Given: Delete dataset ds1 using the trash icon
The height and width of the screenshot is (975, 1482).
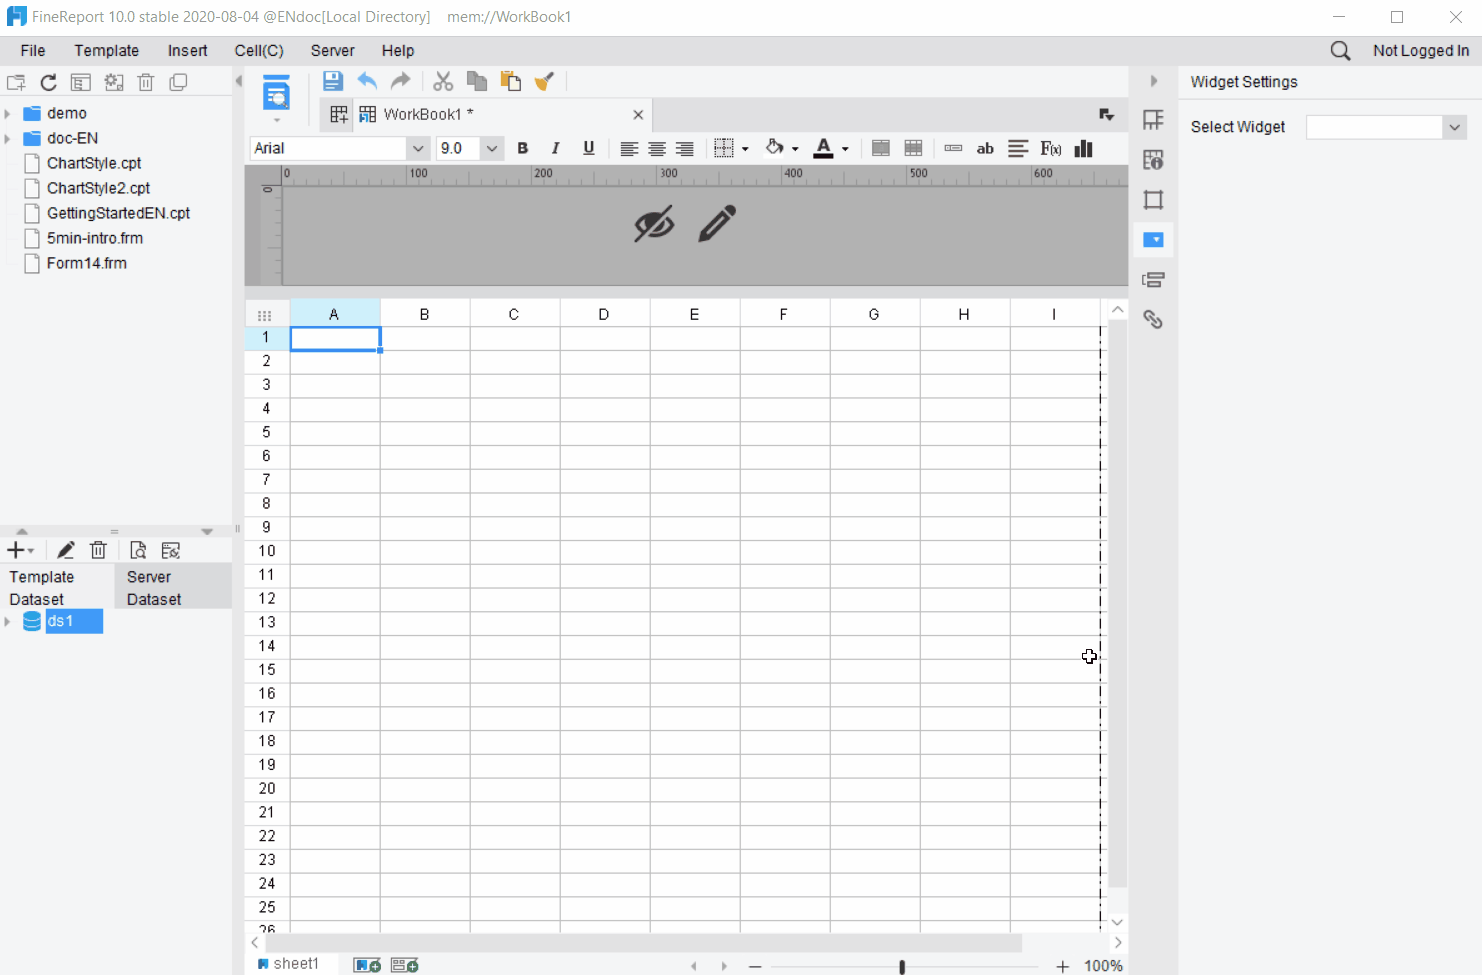Looking at the screenshot, I should point(97,549).
